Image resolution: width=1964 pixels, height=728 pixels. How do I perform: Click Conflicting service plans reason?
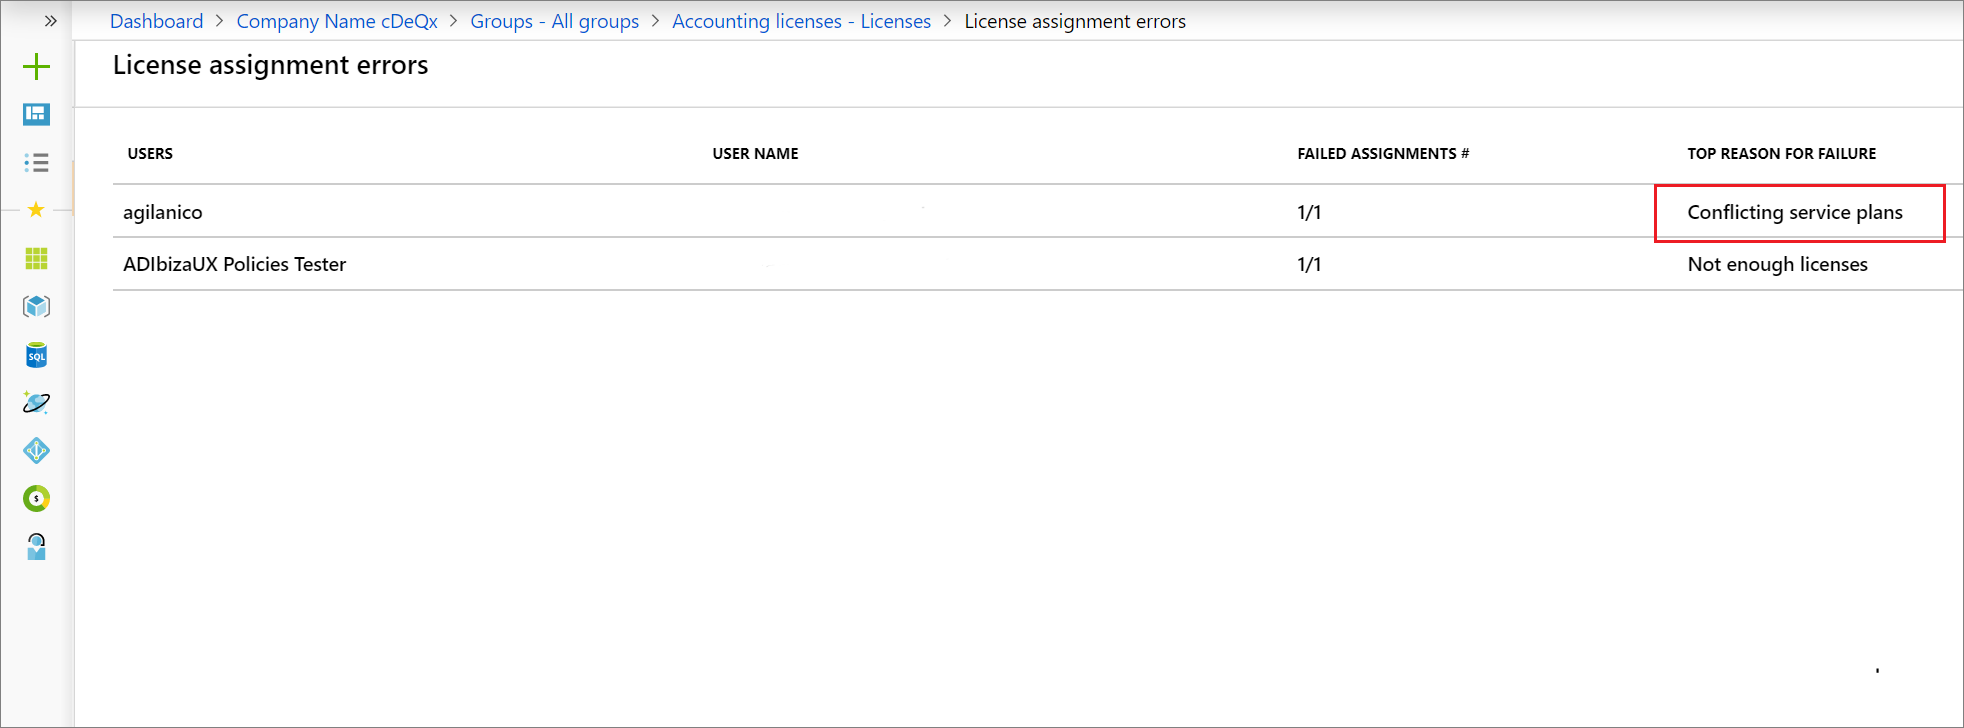(1795, 212)
